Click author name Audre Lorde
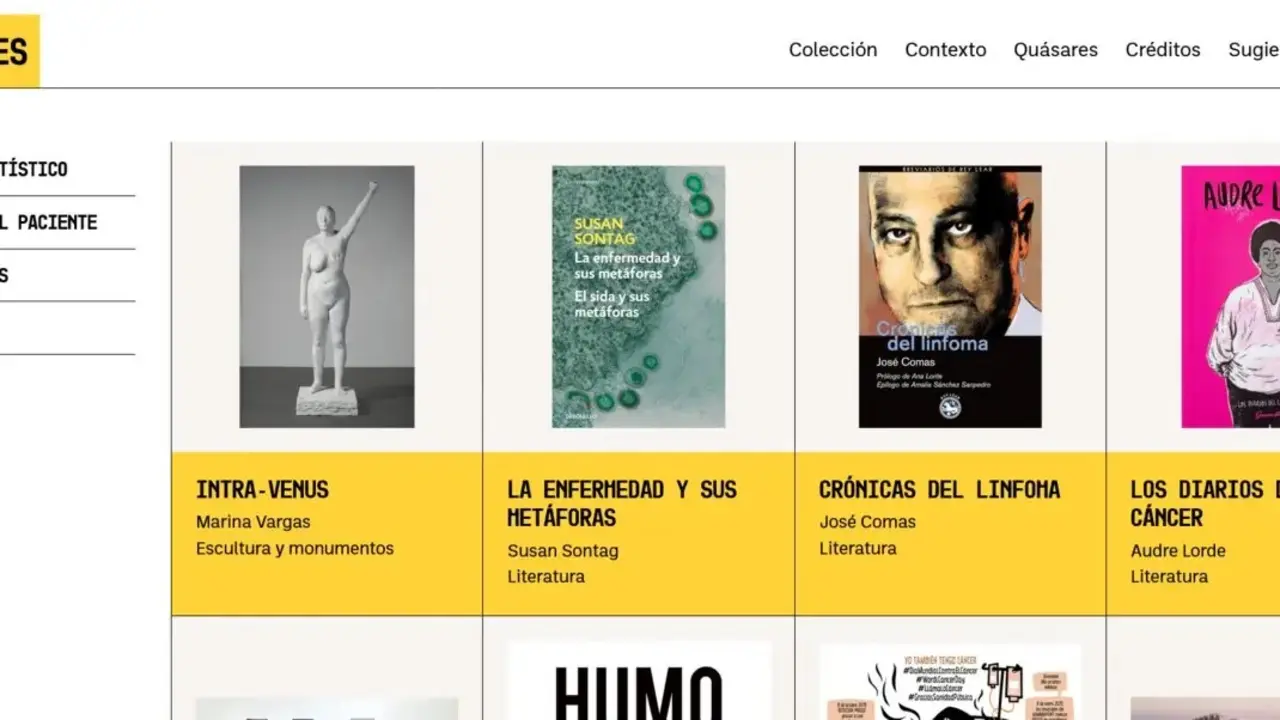 [1178, 551]
